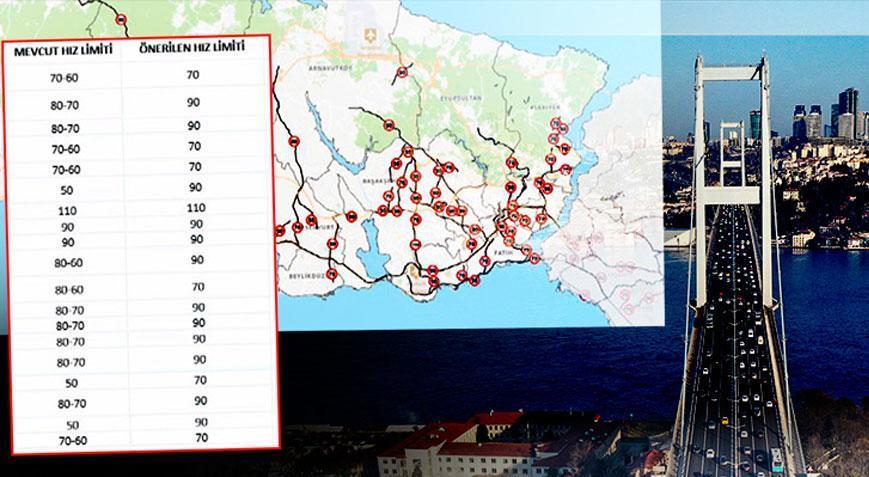Select the 110 value in the proposed limit column
The width and height of the screenshot is (869, 477).
pyautogui.click(x=196, y=207)
